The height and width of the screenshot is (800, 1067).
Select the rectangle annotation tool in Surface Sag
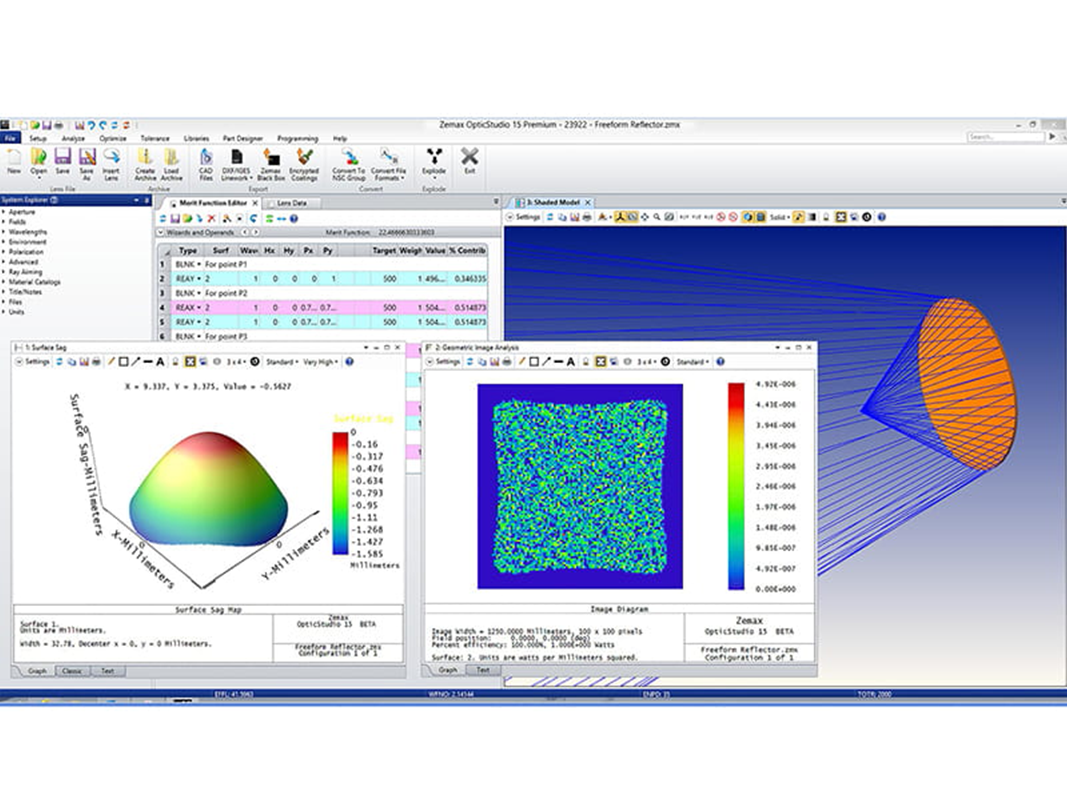pos(123,361)
